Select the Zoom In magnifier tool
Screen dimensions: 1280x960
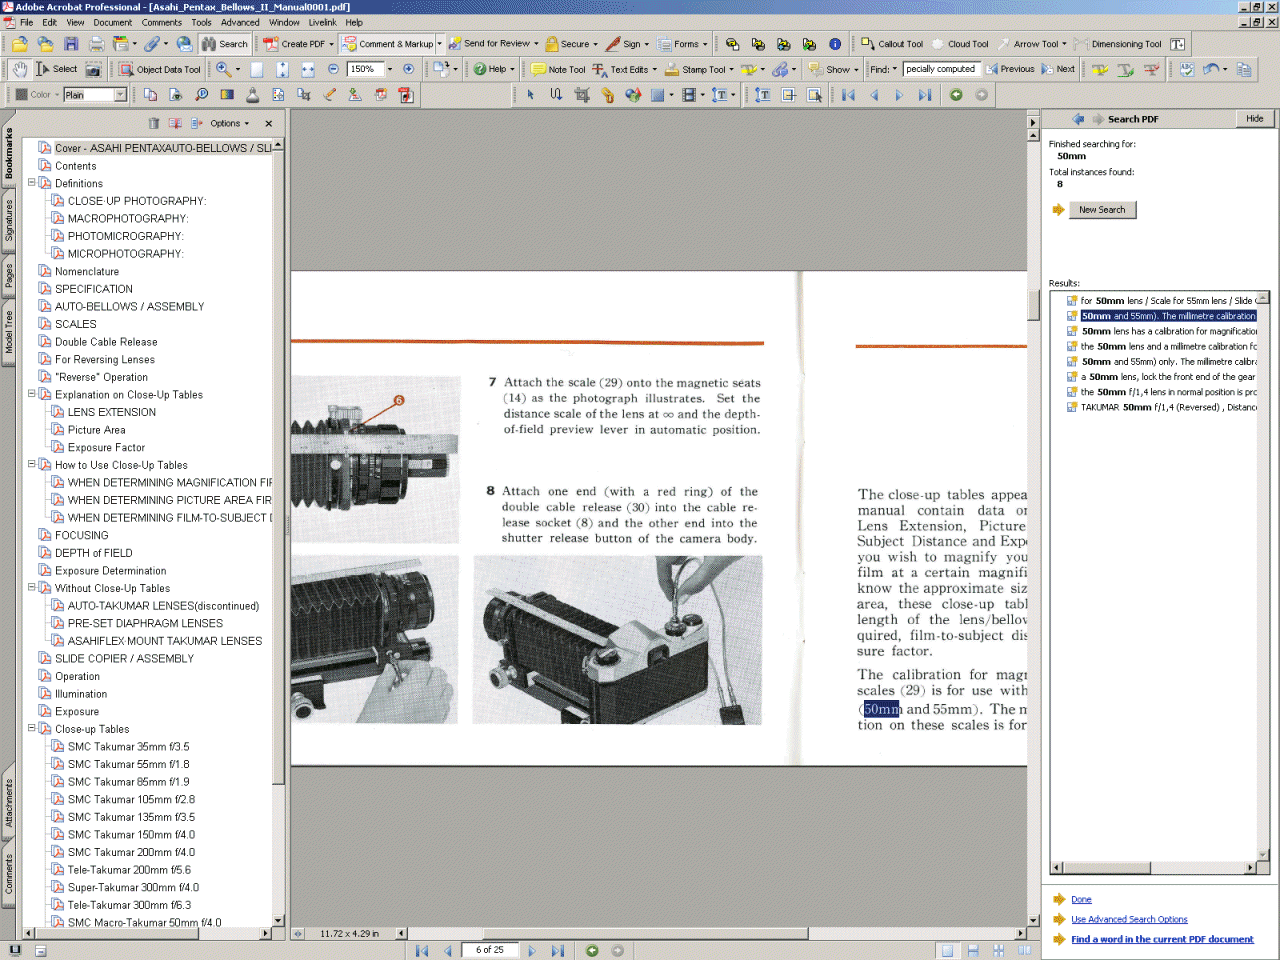pyautogui.click(x=224, y=69)
